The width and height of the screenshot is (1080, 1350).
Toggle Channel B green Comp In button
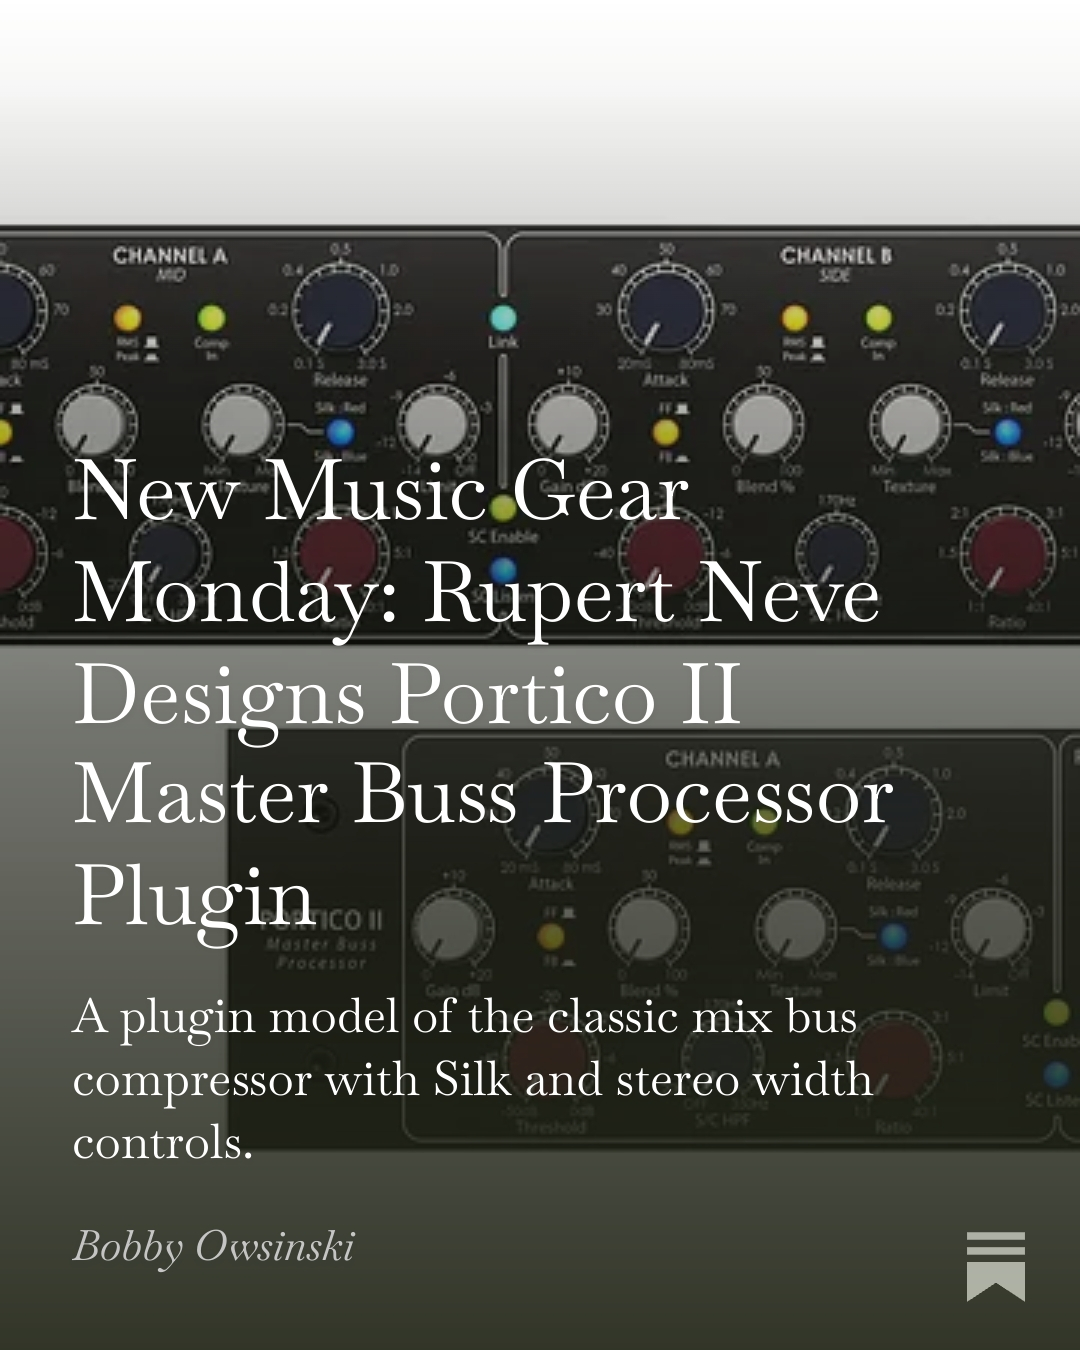(878, 318)
